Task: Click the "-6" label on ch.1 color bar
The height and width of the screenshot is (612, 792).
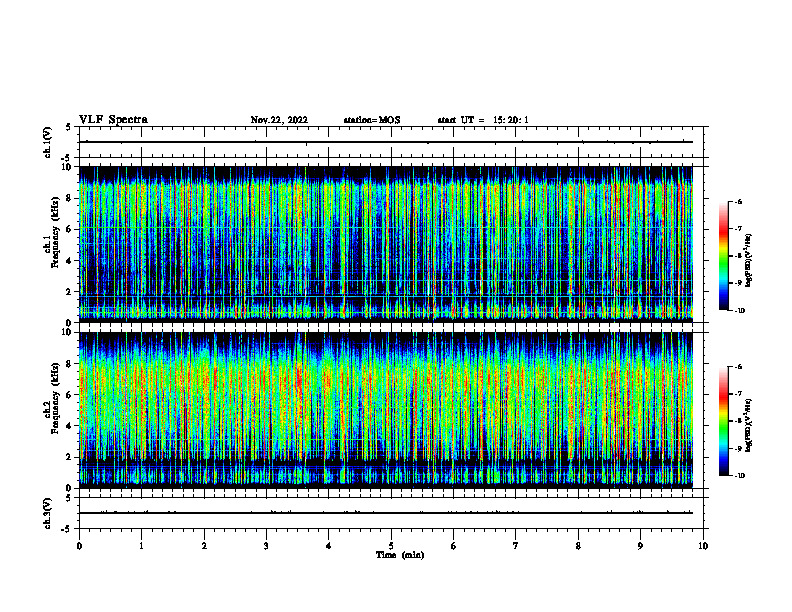Action: (738, 201)
